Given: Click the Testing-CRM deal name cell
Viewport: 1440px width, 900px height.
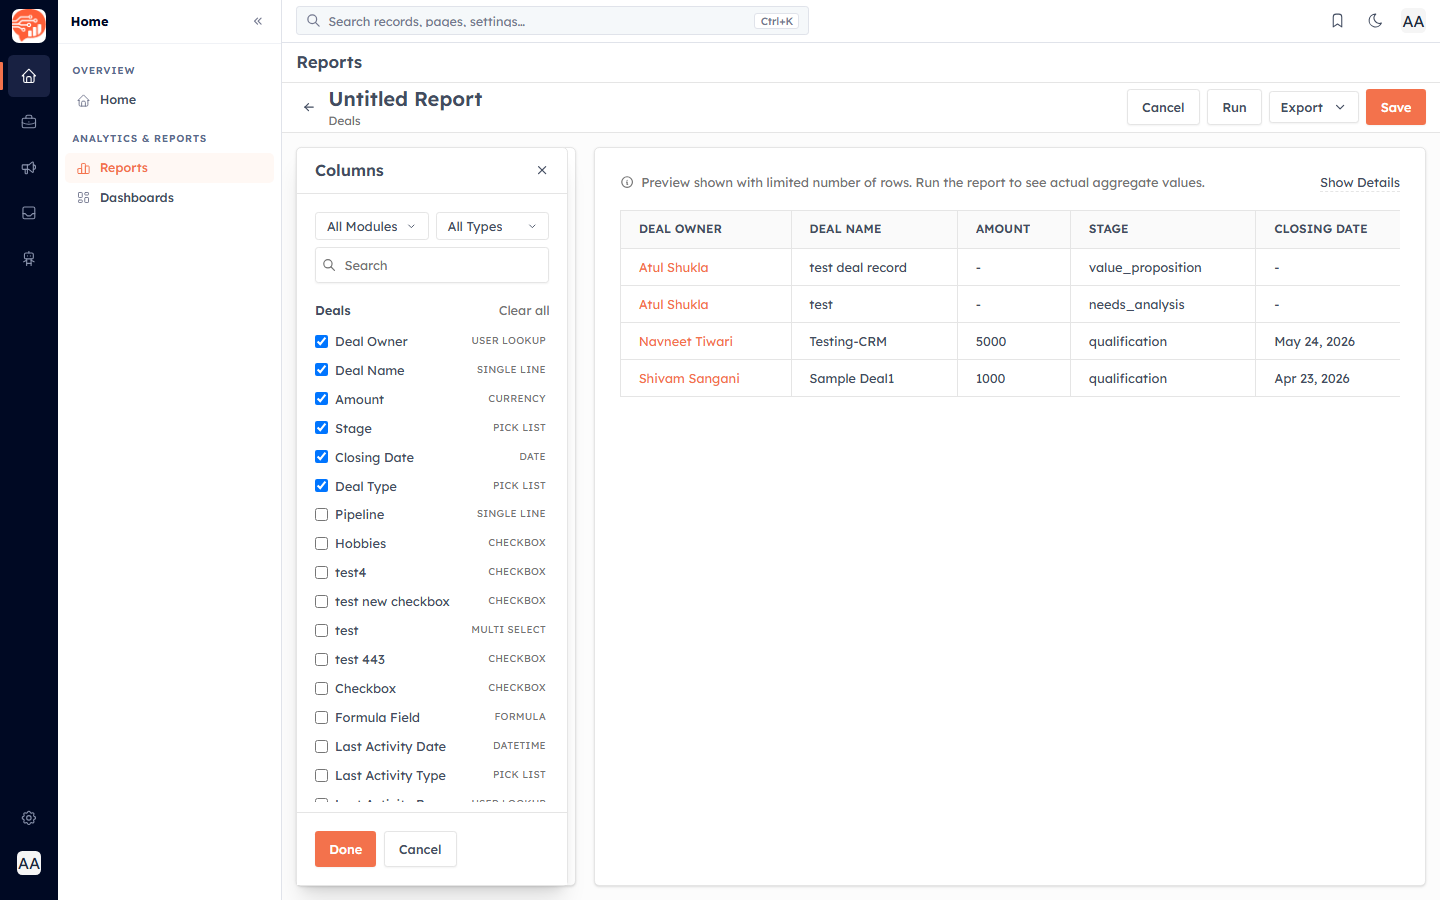Looking at the screenshot, I should [x=874, y=341].
